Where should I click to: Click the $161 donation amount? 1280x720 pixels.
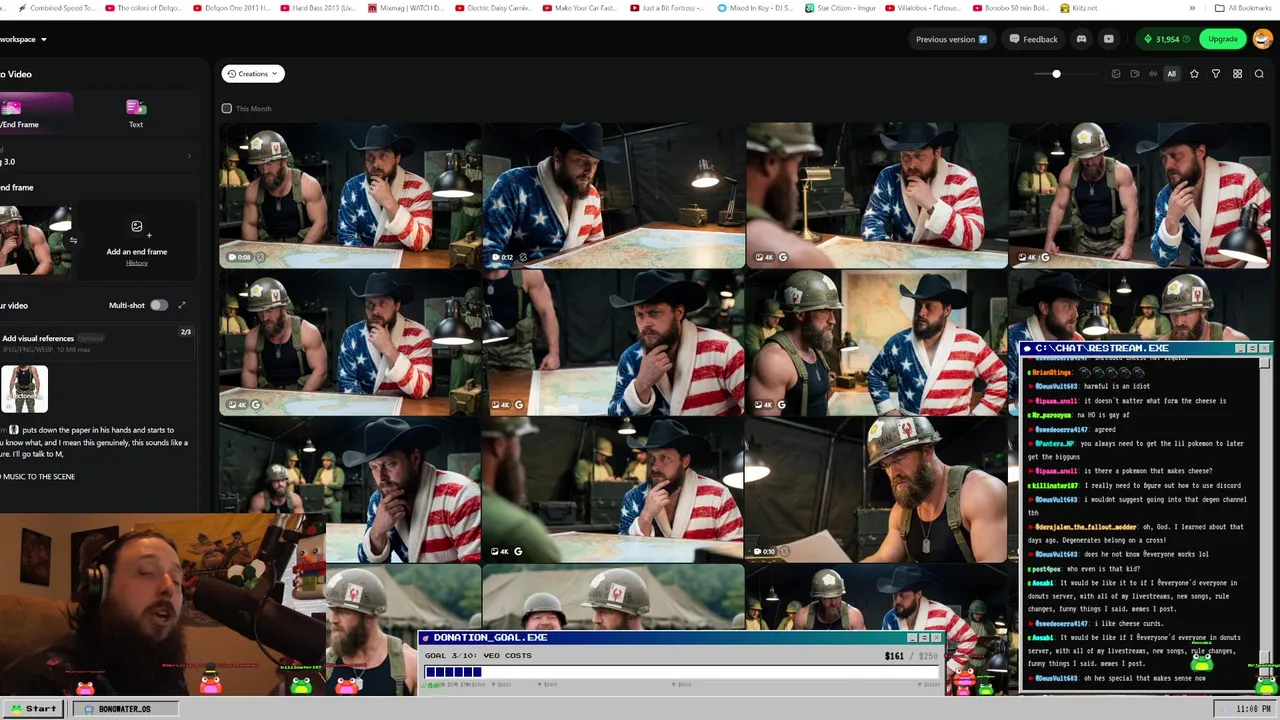point(894,656)
